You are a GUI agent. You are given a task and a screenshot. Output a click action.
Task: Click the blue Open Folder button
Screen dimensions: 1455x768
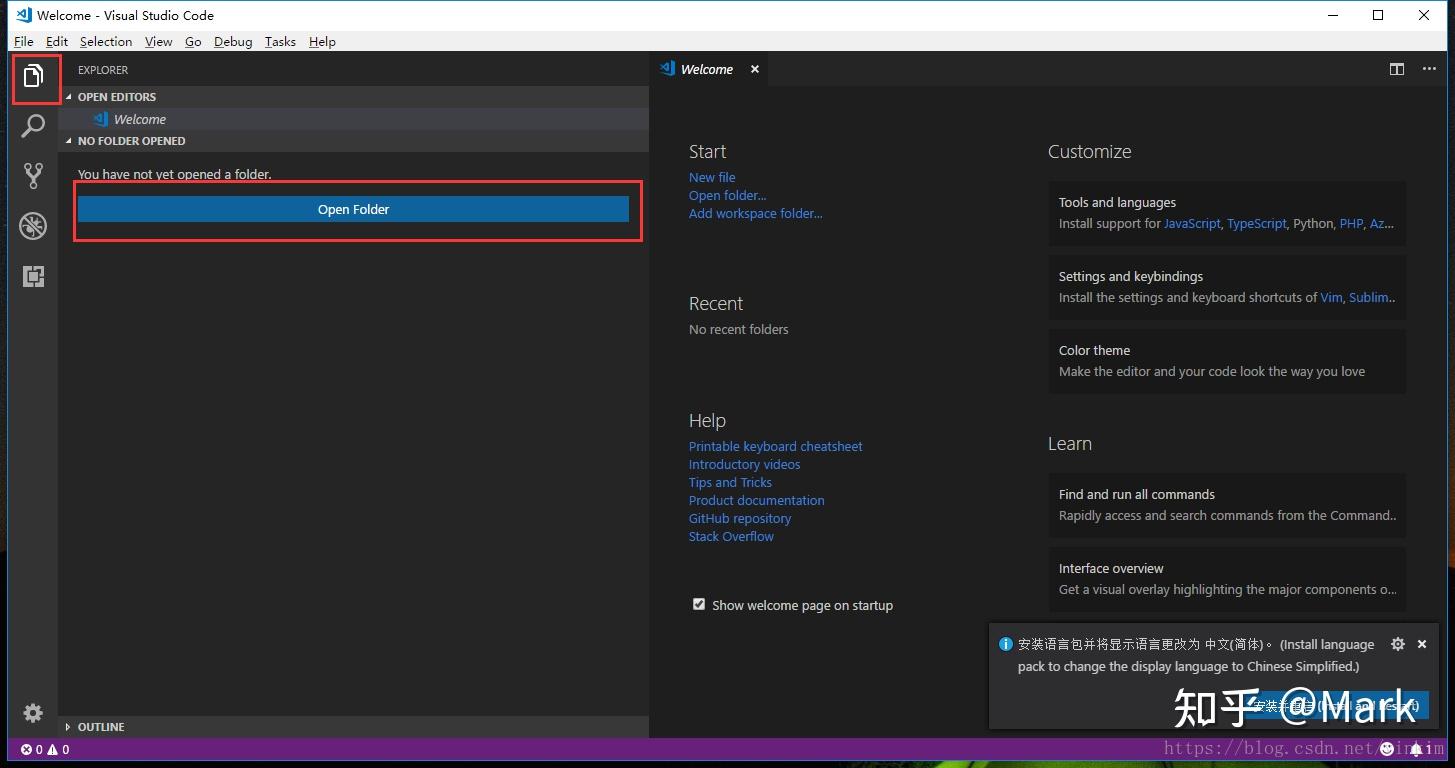pos(353,209)
